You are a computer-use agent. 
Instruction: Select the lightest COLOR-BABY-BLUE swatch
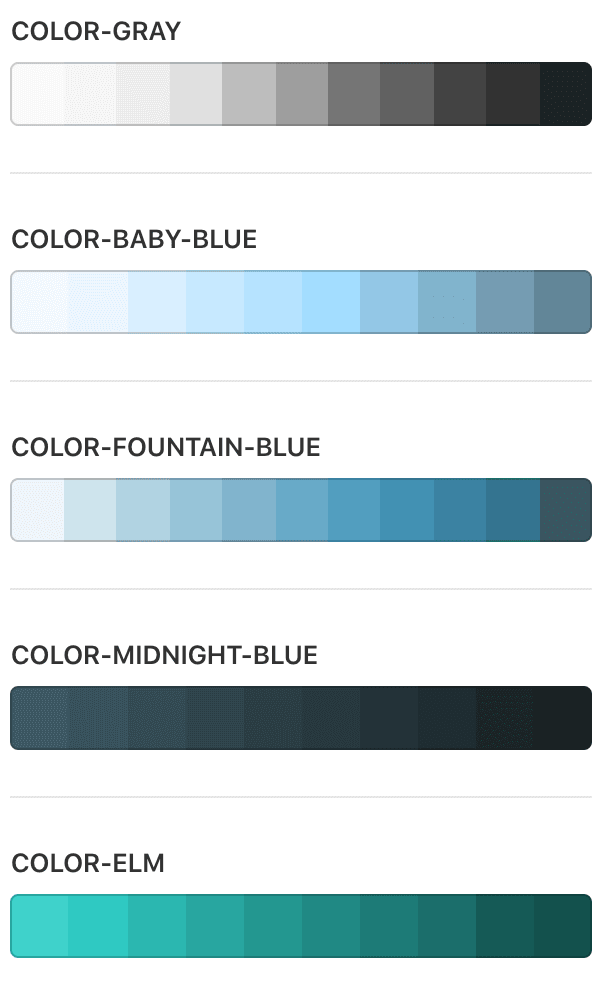[x=40, y=302]
